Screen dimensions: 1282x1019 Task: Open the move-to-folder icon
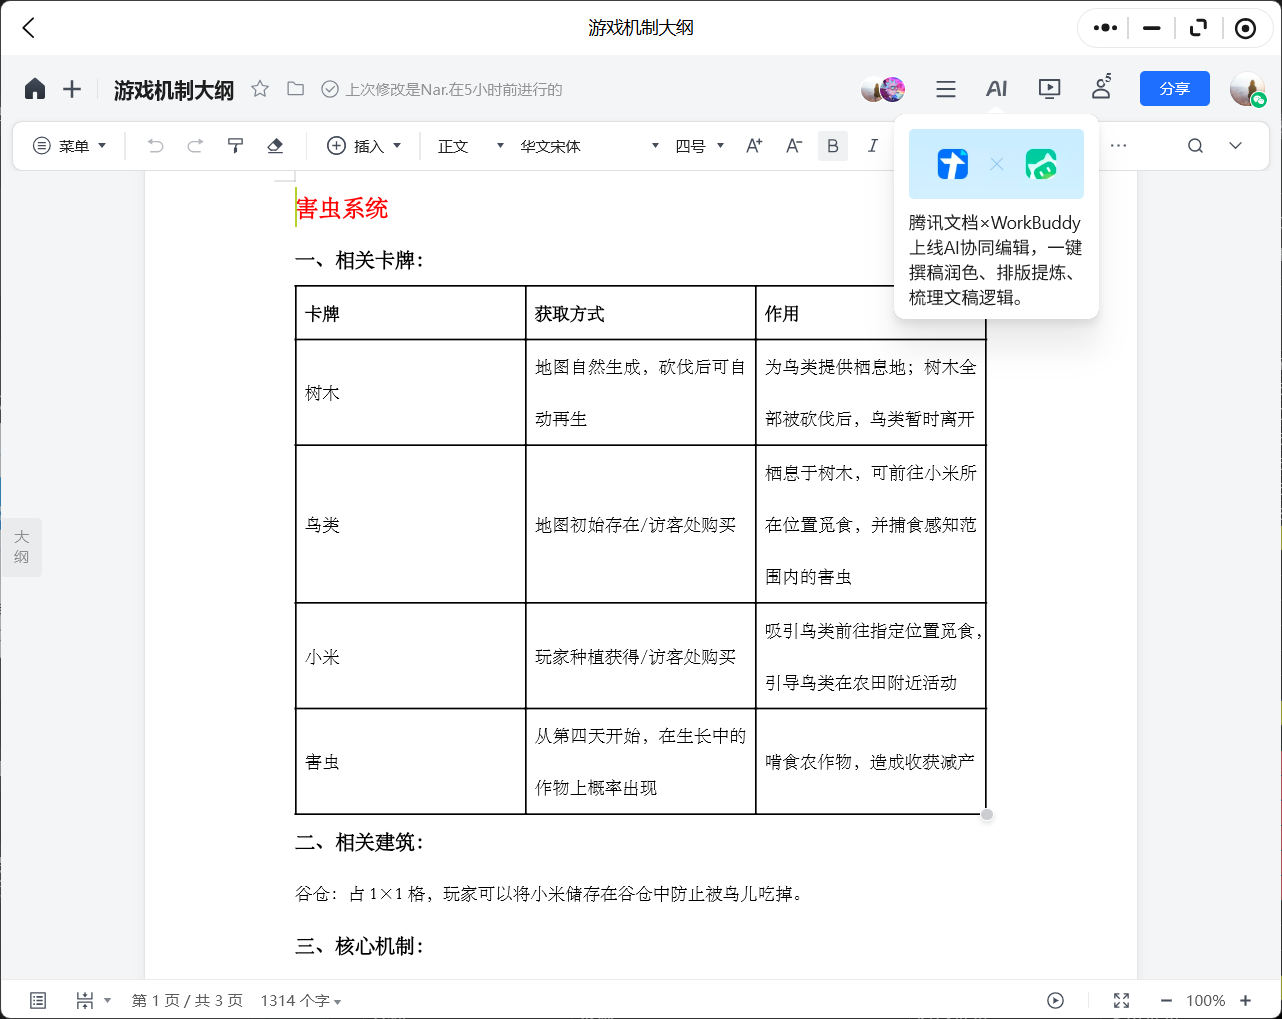(x=295, y=89)
